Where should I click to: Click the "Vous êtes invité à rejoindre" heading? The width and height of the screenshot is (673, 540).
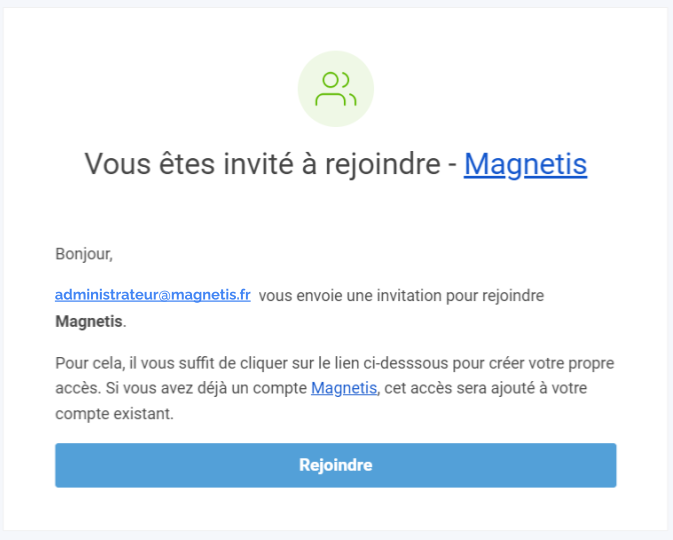click(x=263, y=164)
